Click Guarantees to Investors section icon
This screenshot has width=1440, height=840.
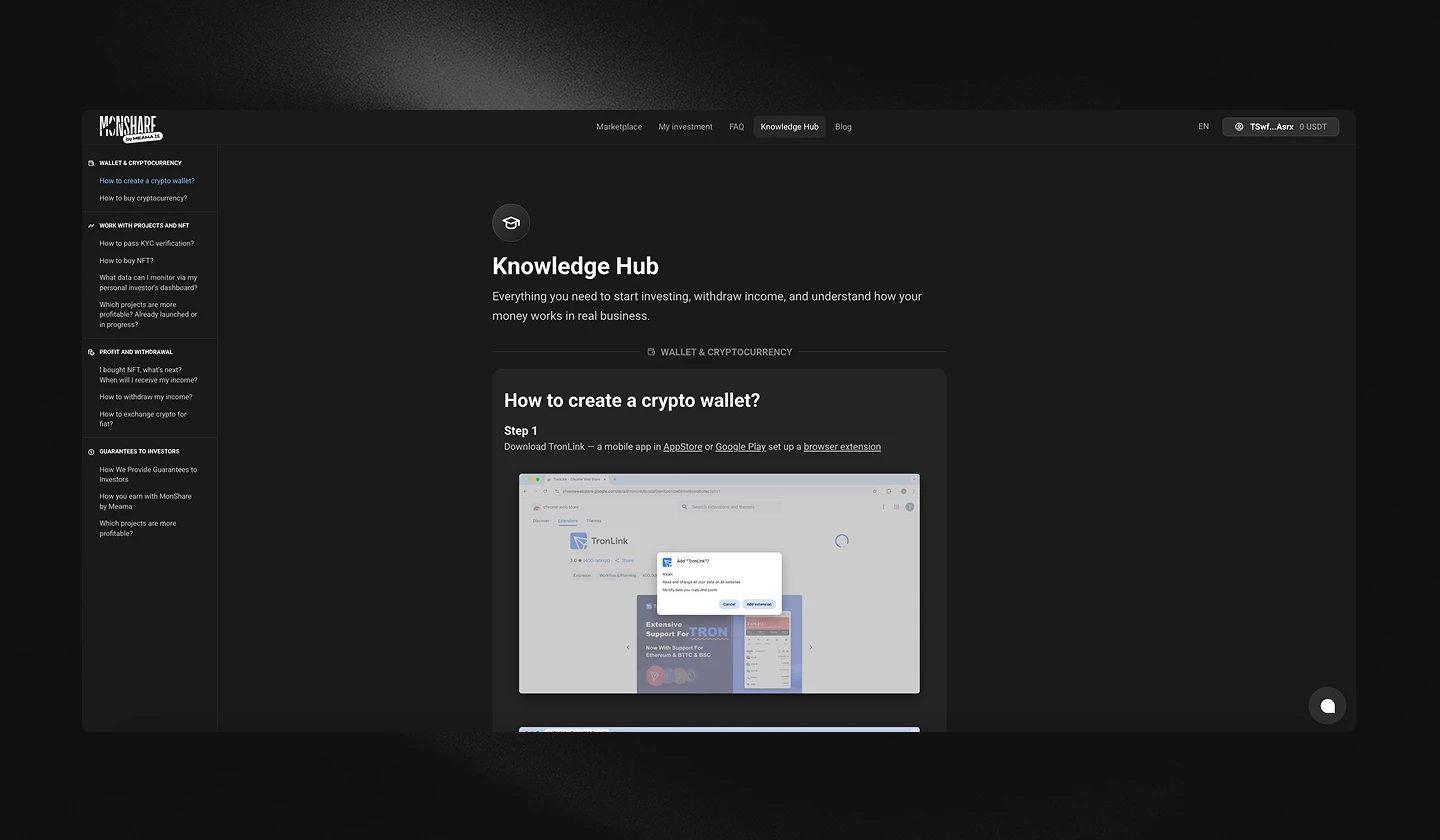[91, 452]
